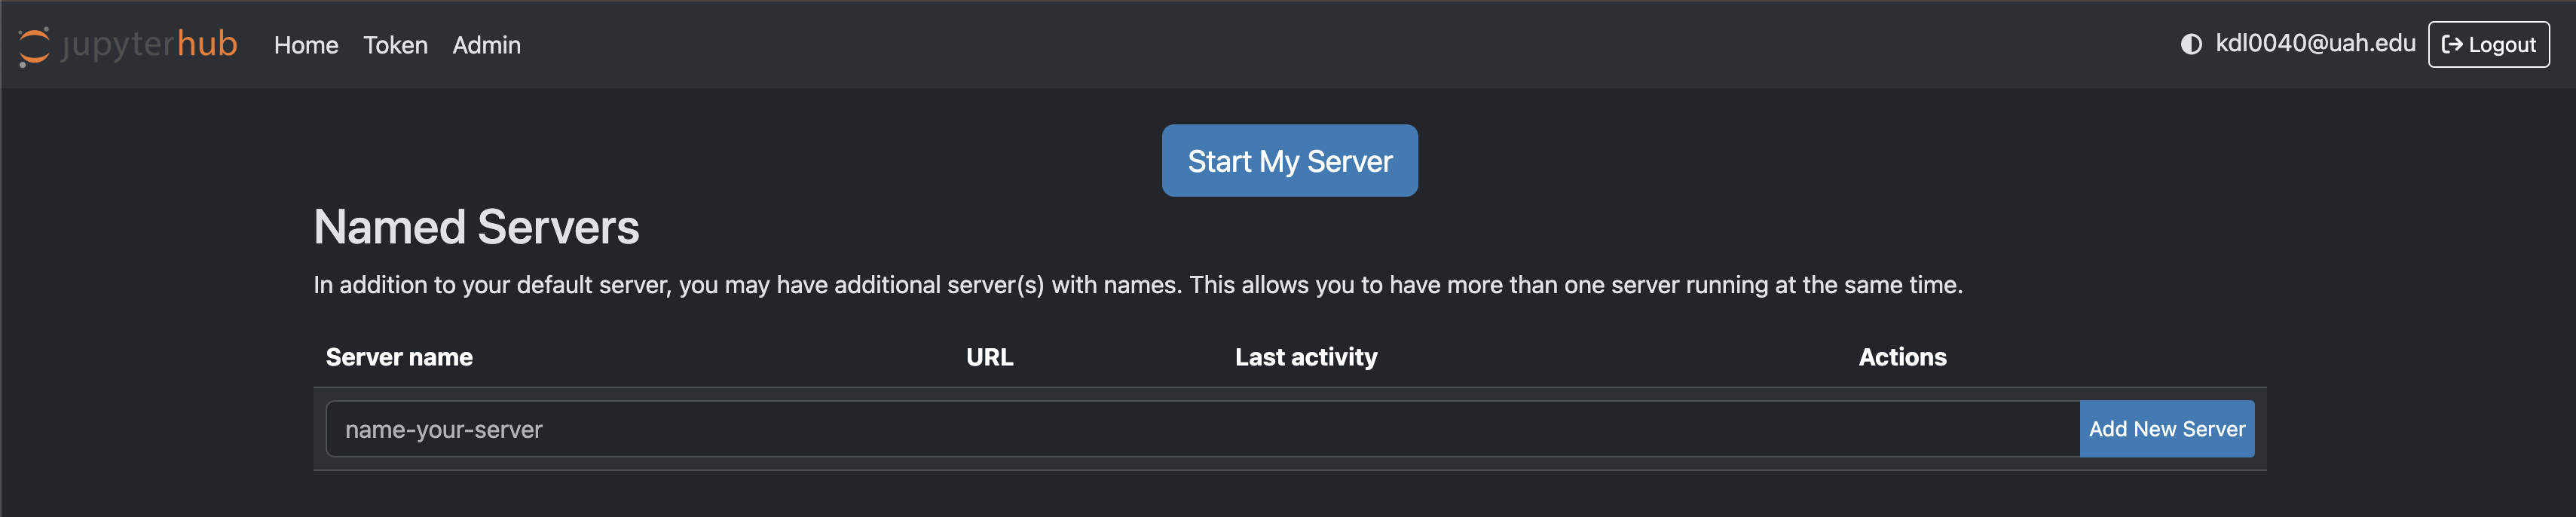This screenshot has height=517, width=2576.
Task: Open the Home navigation link
Action: coord(306,45)
